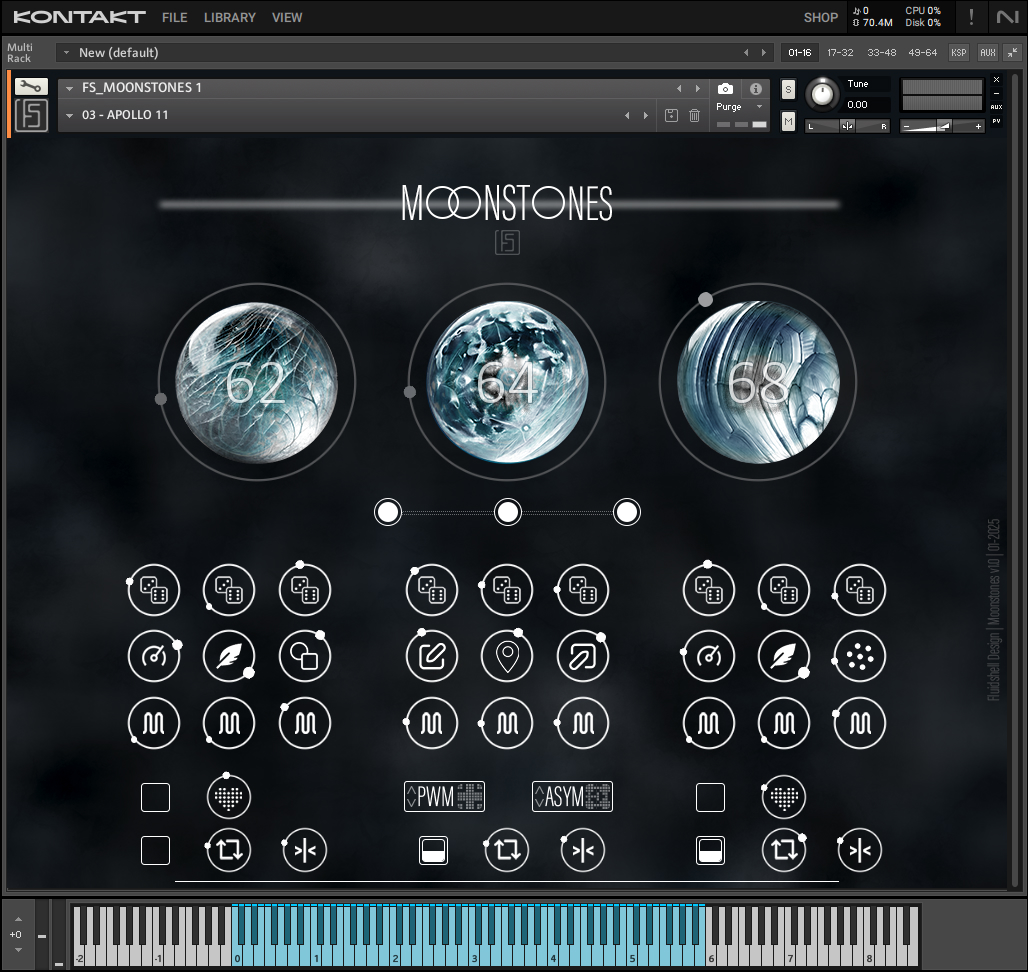The image size is (1028, 972).
Task: Click the exclamation alert icon in top bar
Action: (x=971, y=17)
